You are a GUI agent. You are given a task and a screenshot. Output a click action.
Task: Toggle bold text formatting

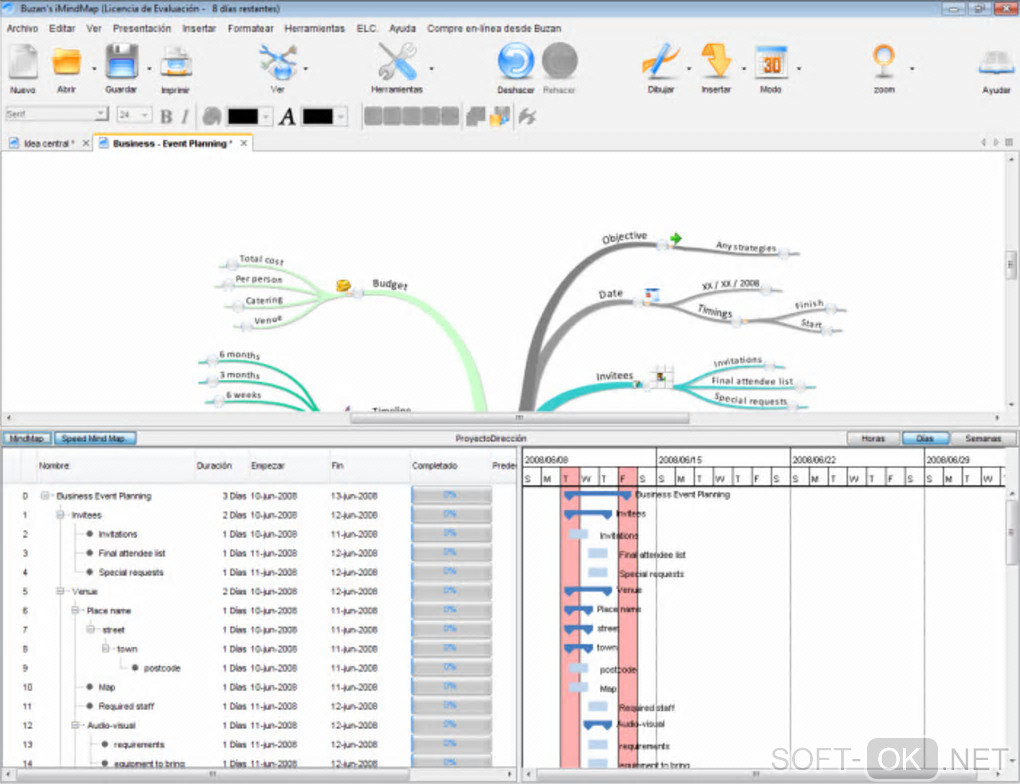click(167, 116)
